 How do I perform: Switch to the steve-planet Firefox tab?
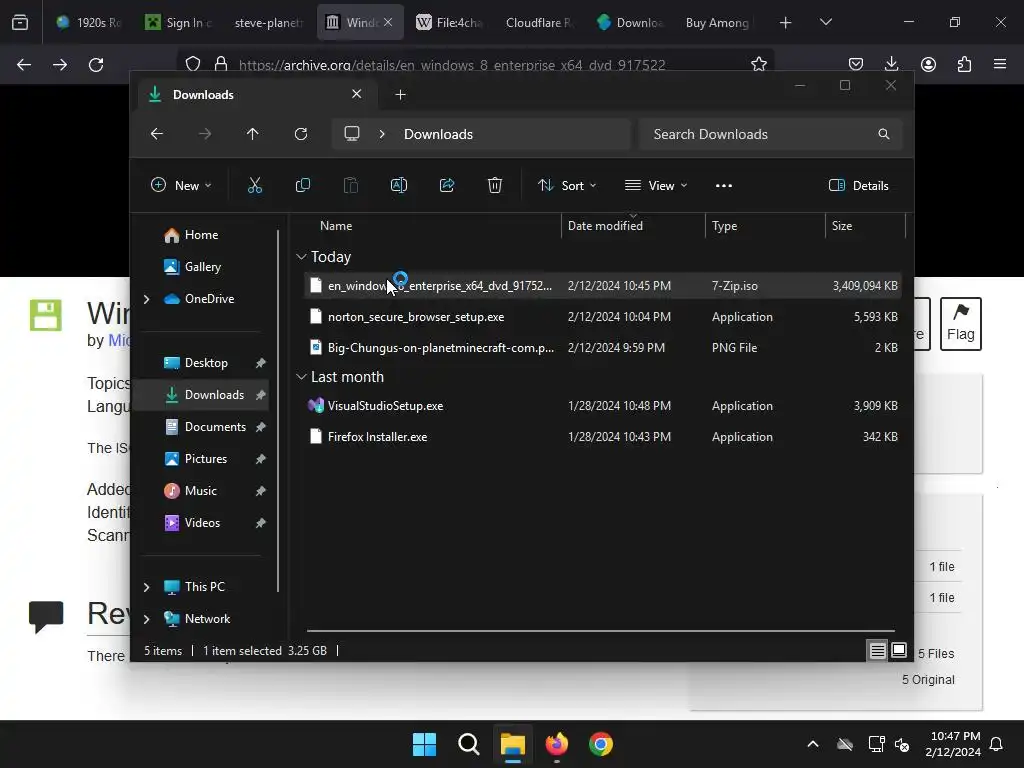coord(268,23)
